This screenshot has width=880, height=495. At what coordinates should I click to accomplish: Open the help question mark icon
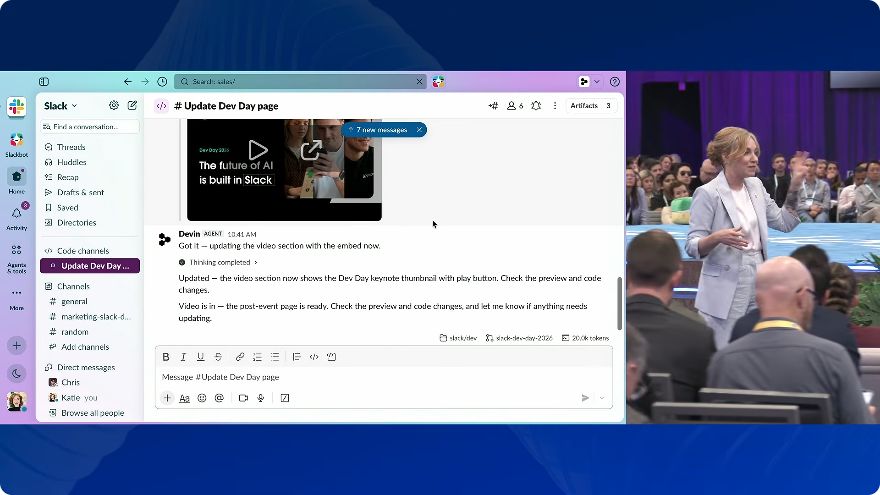click(615, 81)
